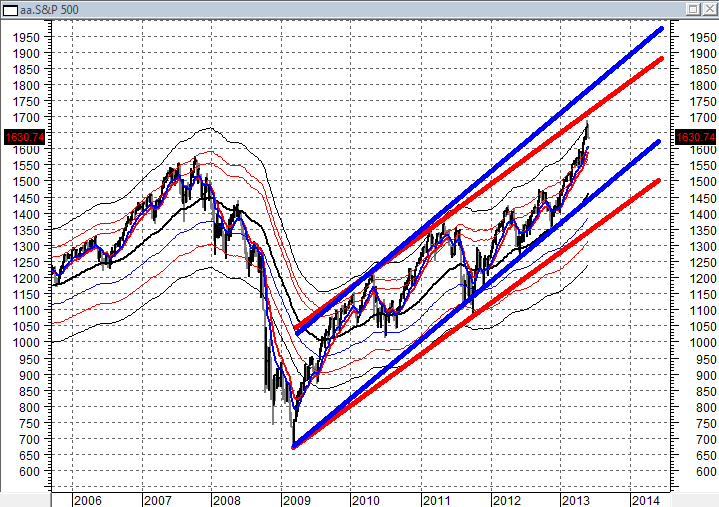The height and width of the screenshot is (507, 719).
Task: Click the trendline anchor point at 2009 low
Action: tap(294, 446)
